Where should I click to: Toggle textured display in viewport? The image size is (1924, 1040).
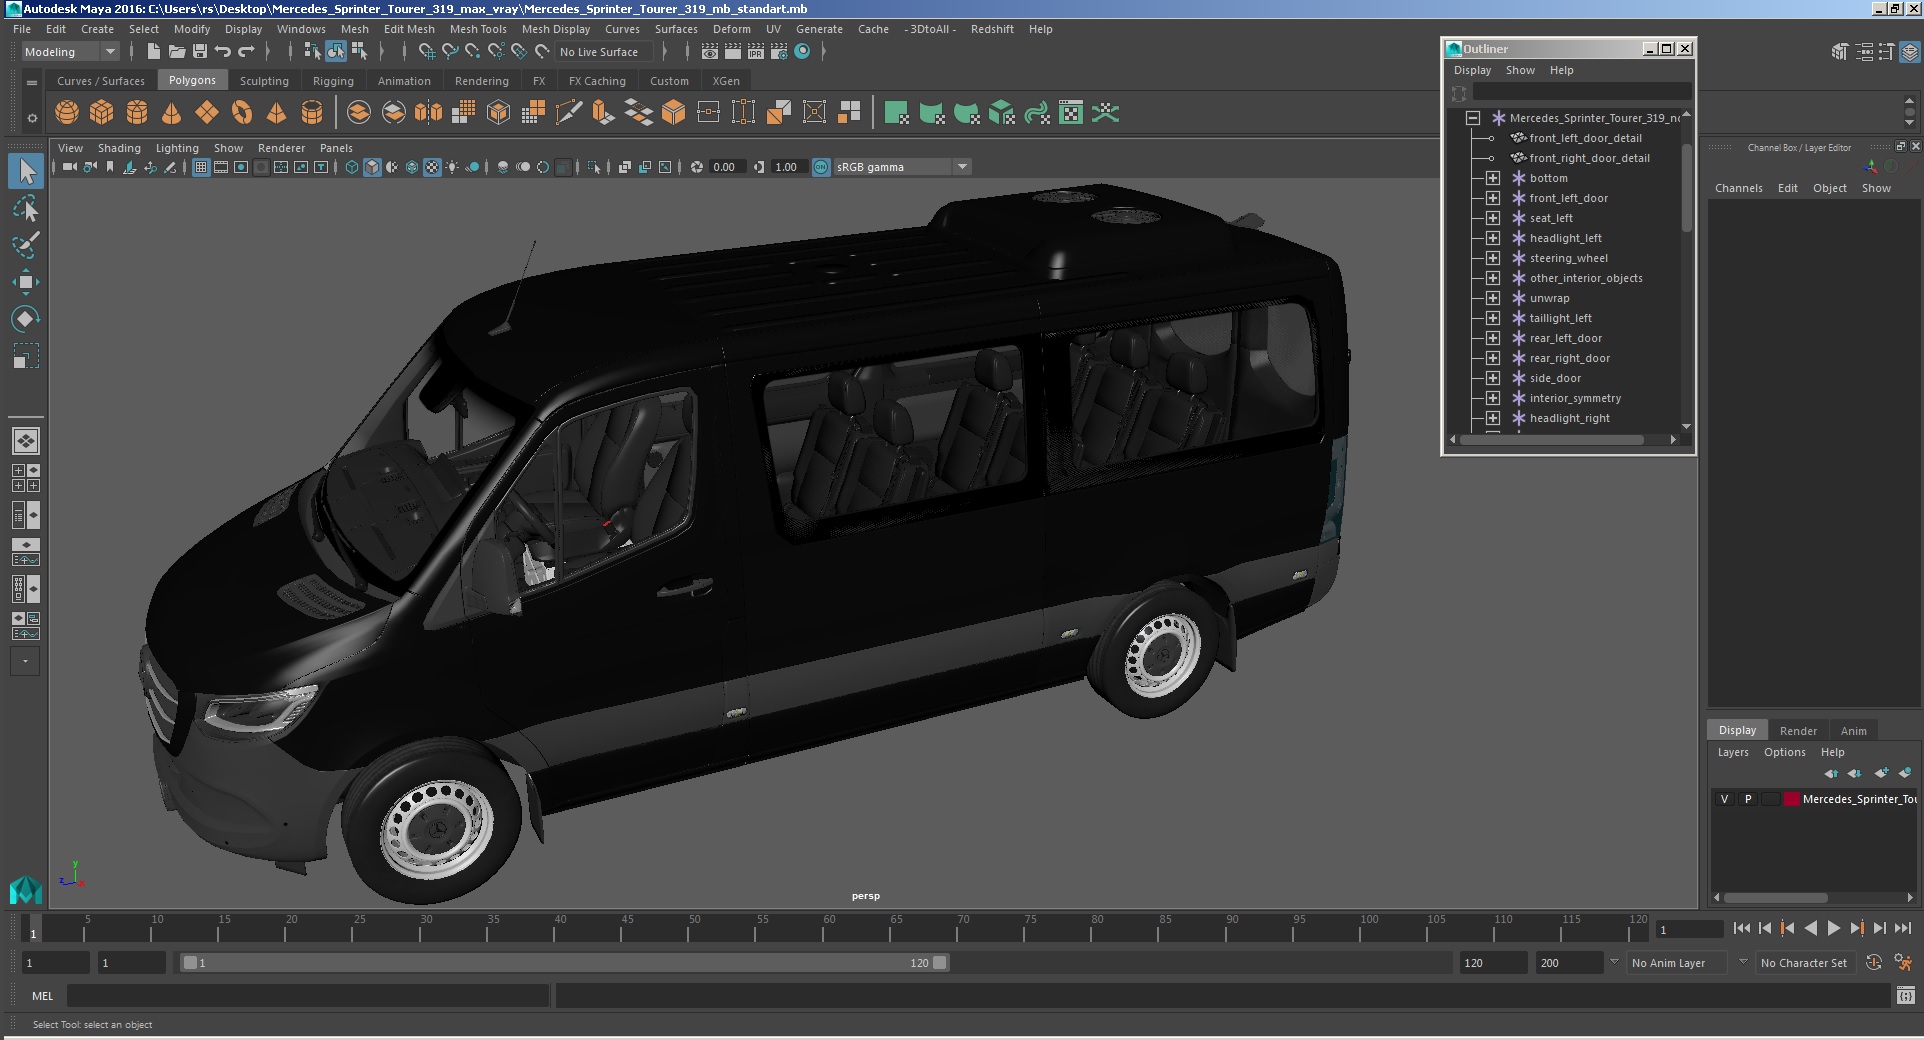[432, 167]
